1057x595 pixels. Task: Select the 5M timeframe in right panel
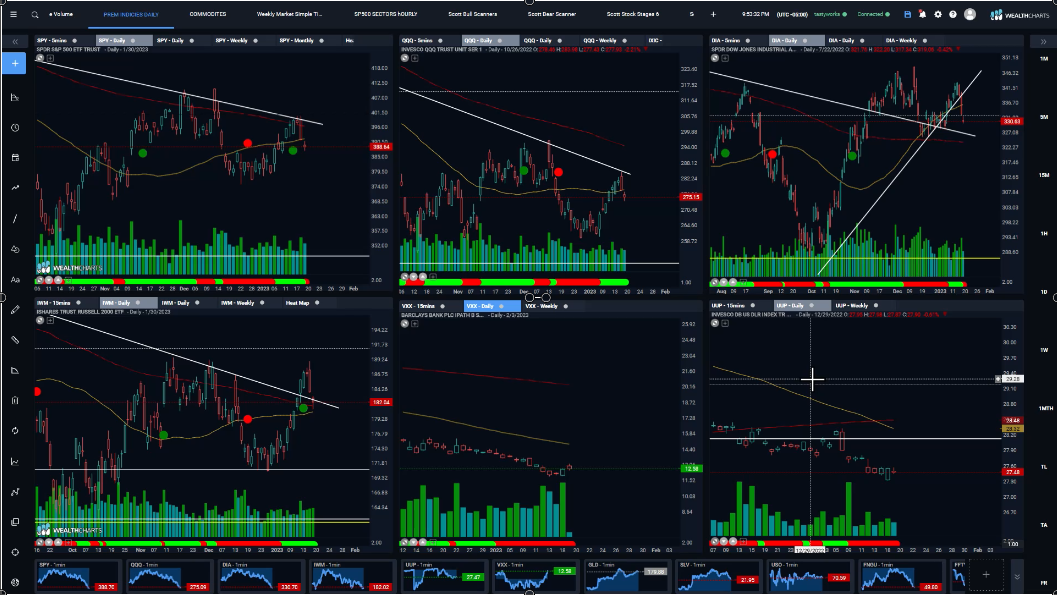click(x=1044, y=117)
